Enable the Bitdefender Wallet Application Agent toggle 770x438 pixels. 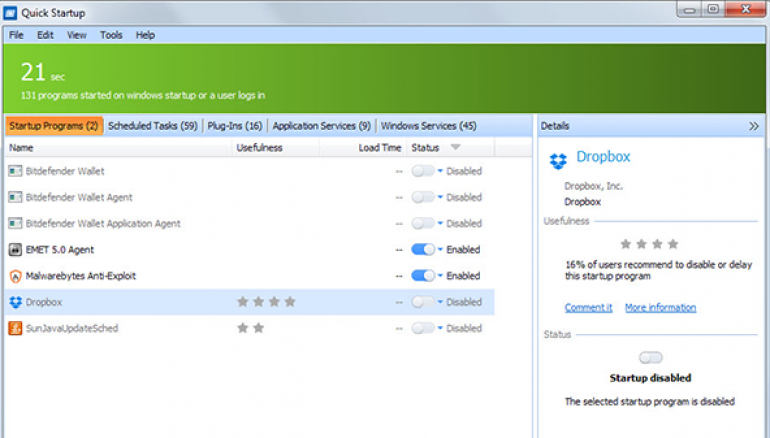[423, 223]
